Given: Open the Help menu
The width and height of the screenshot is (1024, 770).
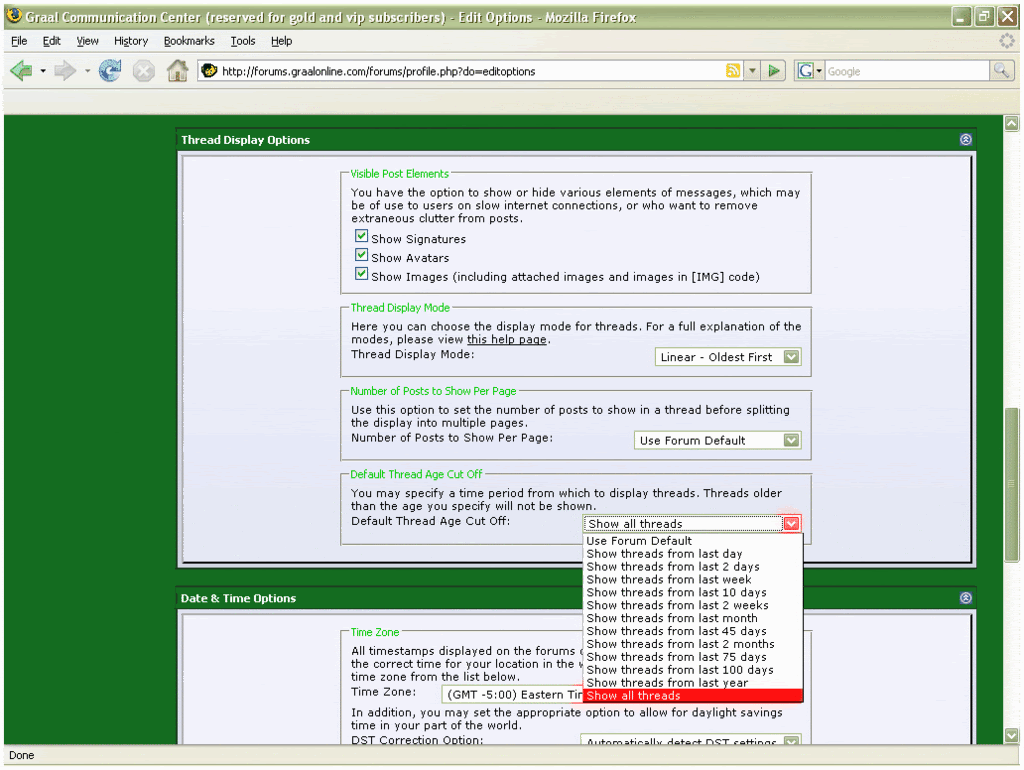Looking at the screenshot, I should click(x=281, y=40).
